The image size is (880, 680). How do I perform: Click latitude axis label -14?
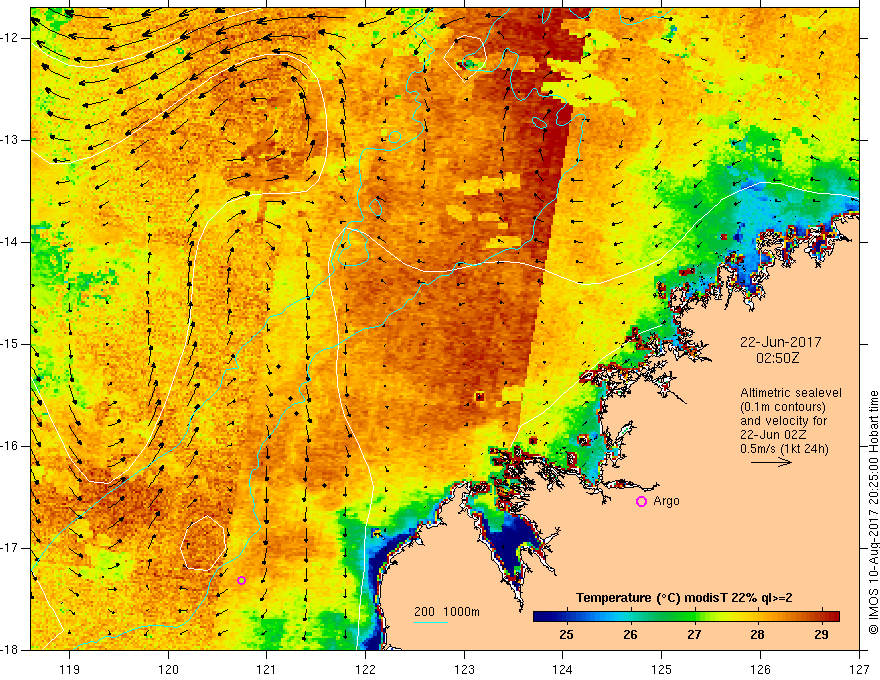pos(10,242)
